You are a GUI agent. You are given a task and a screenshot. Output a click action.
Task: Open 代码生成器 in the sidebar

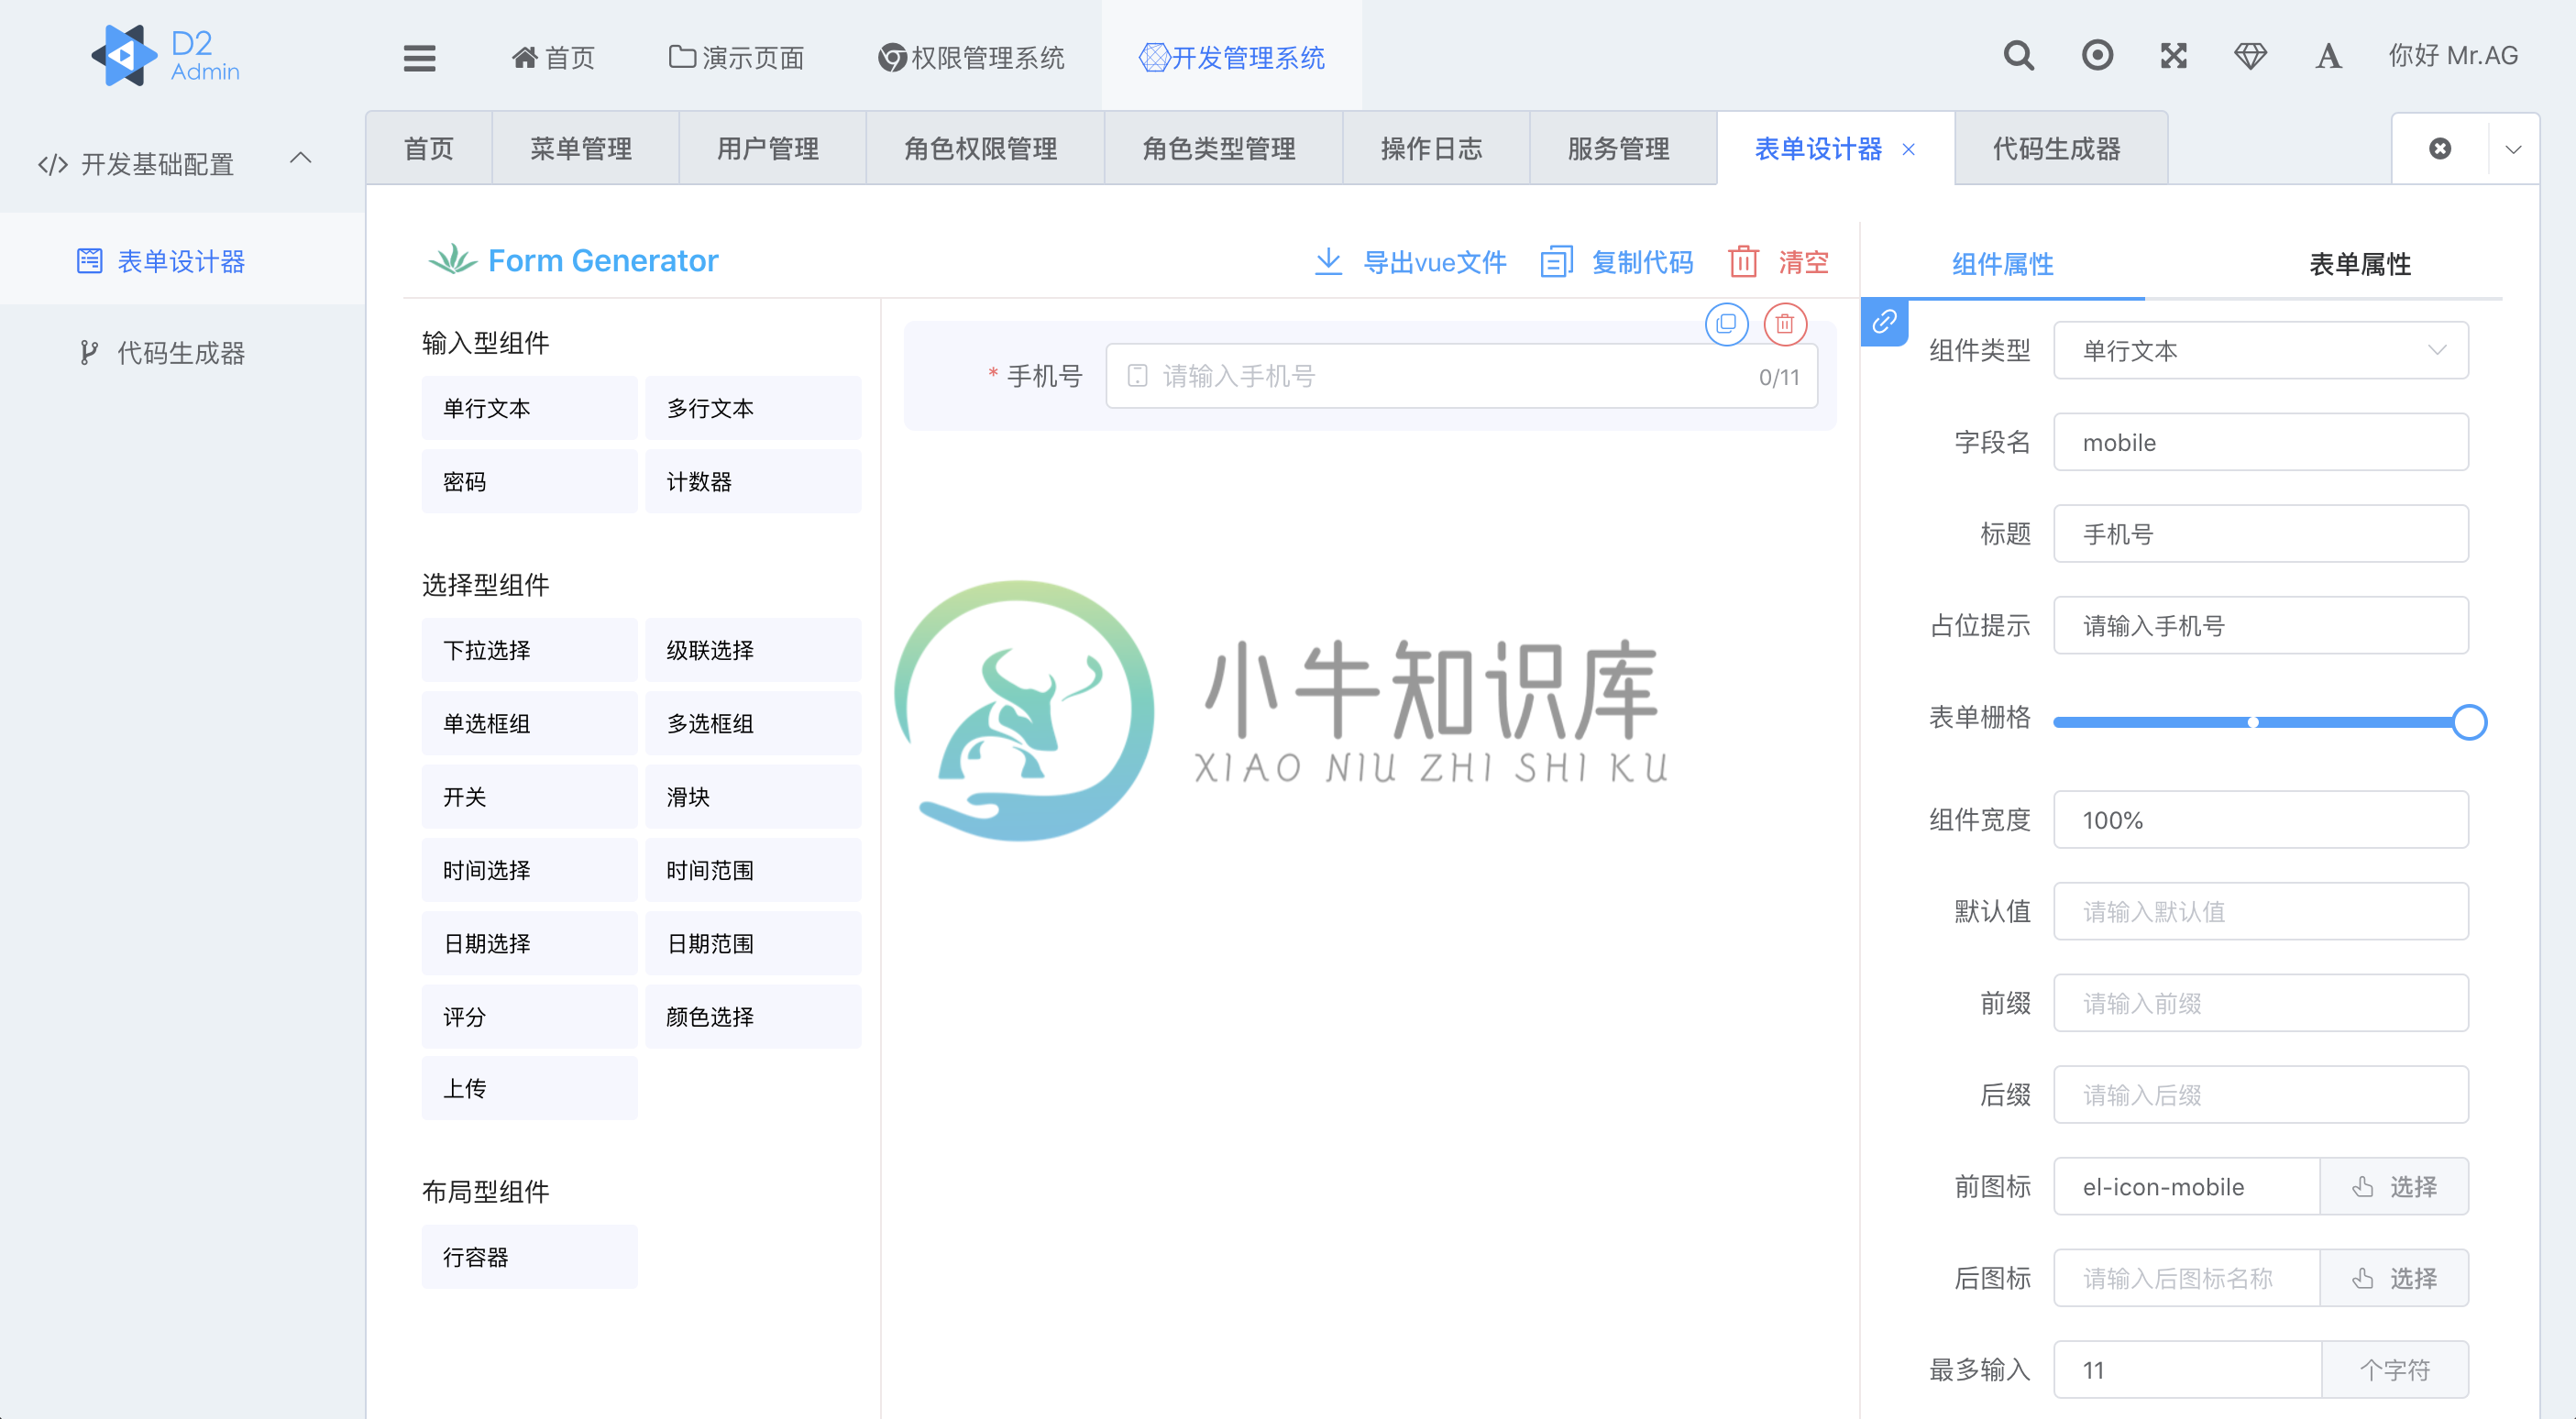click(182, 352)
